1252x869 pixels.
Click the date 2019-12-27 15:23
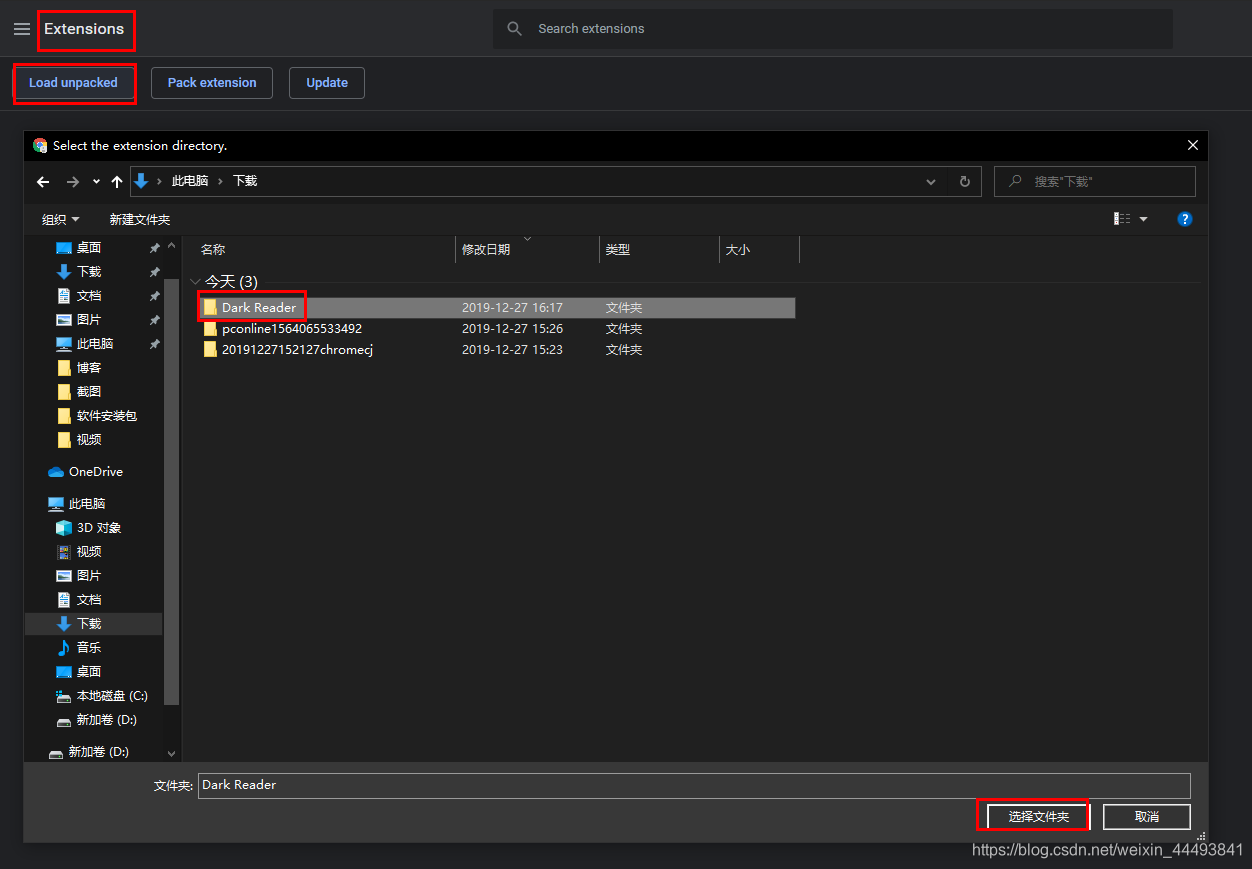(x=512, y=349)
